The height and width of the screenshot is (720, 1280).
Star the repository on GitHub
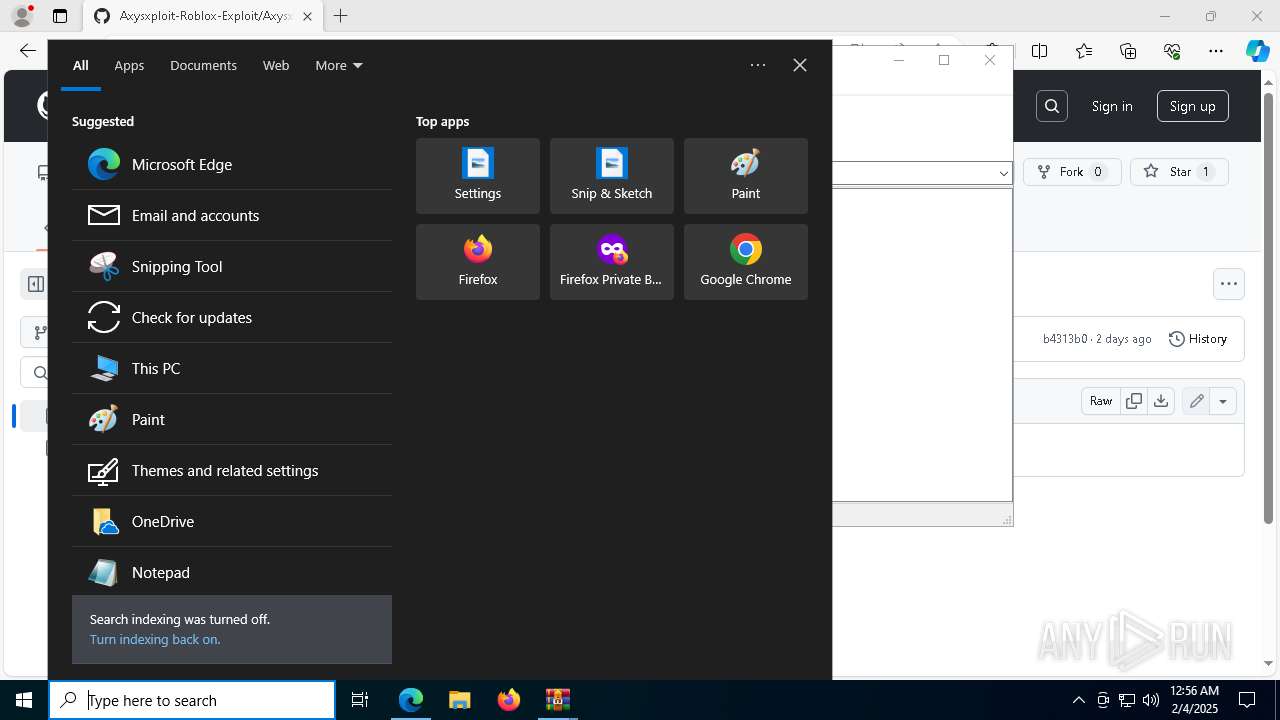tap(1179, 172)
